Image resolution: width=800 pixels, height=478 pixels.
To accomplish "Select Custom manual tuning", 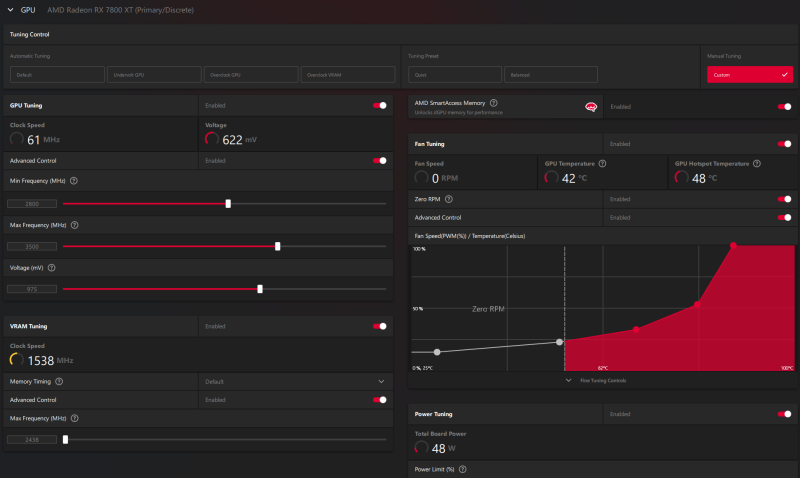I will [750, 74].
